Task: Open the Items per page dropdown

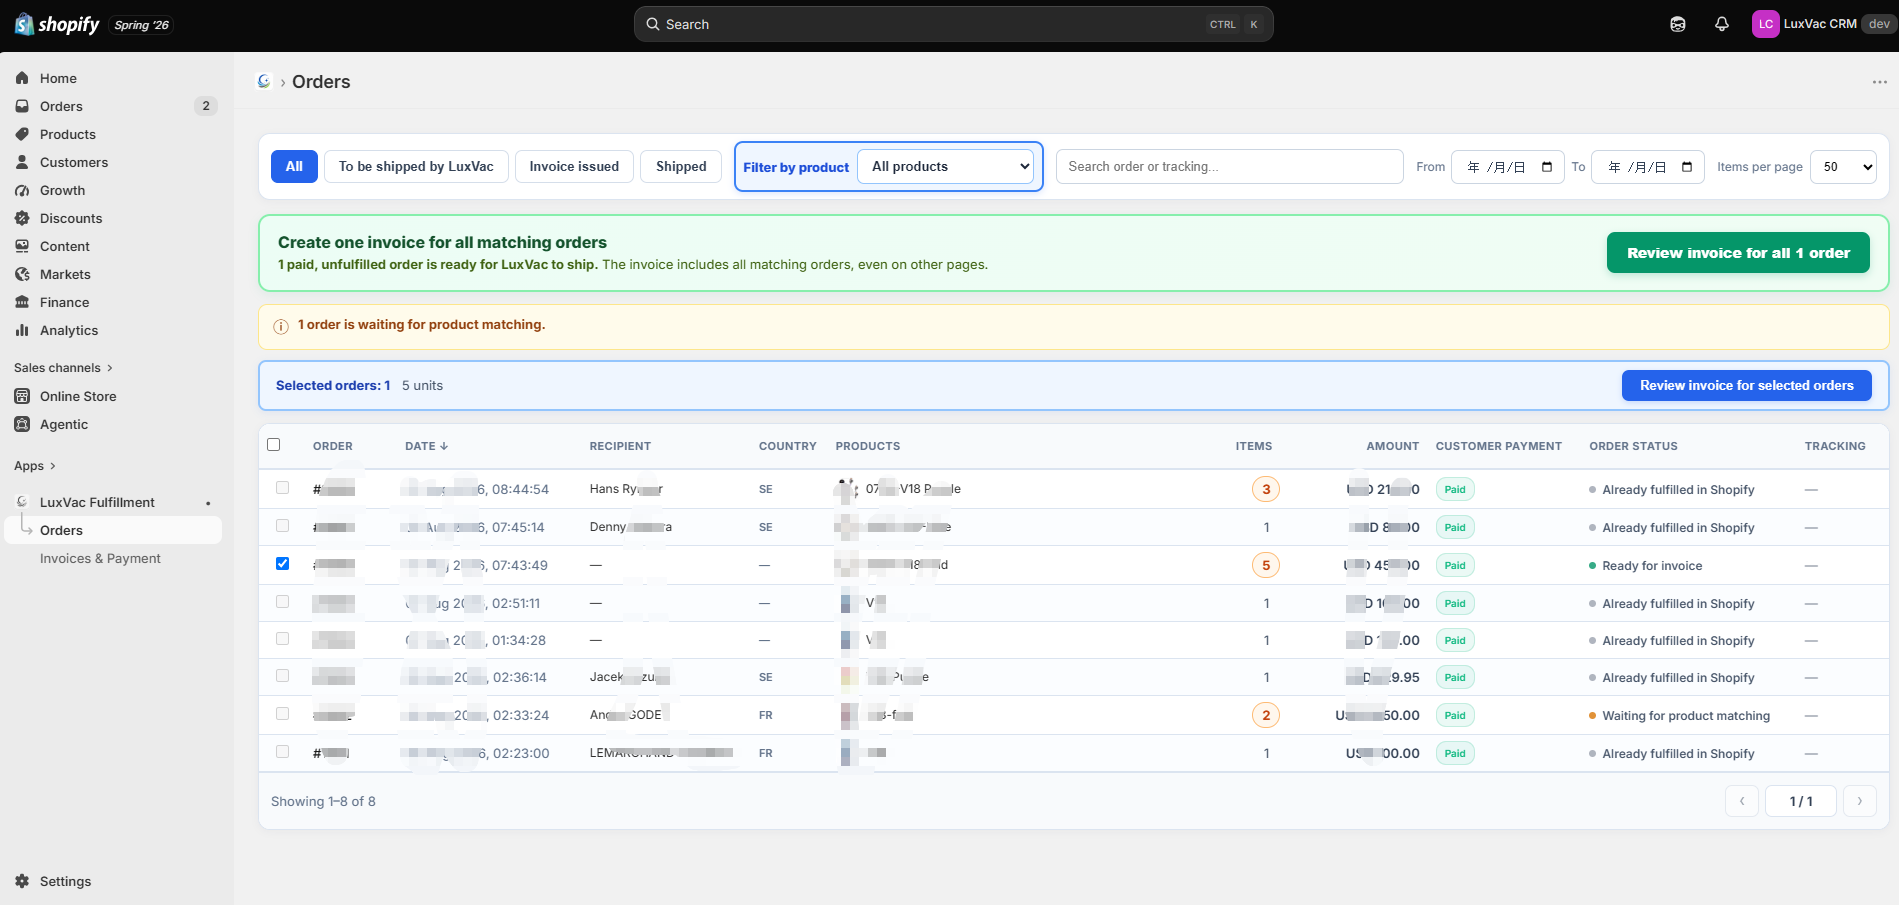Action: (1845, 167)
